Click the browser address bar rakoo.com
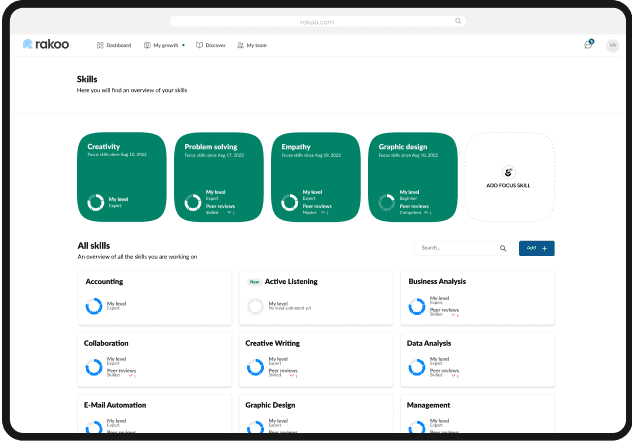 click(317, 22)
